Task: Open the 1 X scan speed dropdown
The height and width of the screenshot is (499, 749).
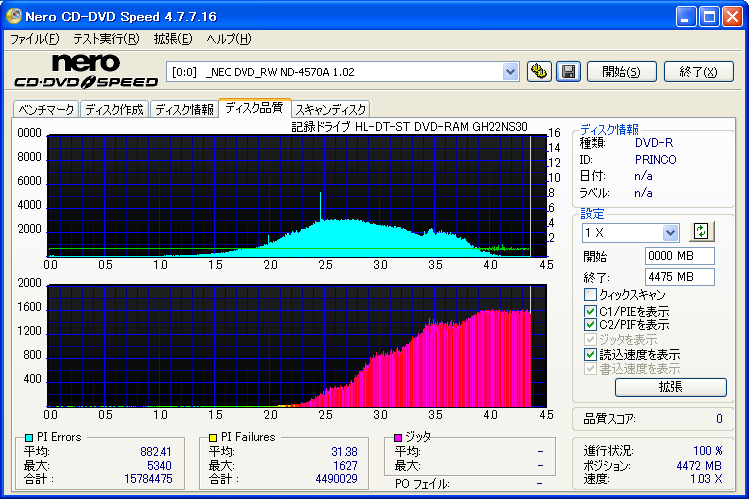Action: click(670, 233)
